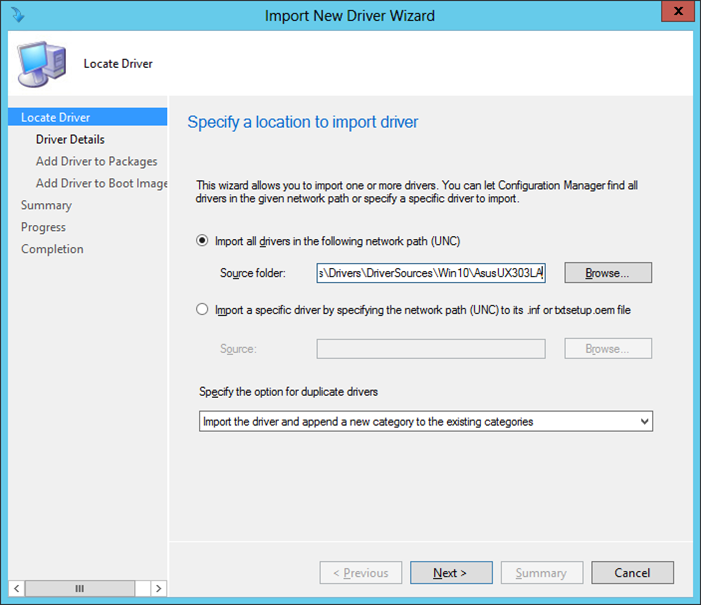Select Add Driver to Packages step
The height and width of the screenshot is (605, 701).
coord(97,161)
